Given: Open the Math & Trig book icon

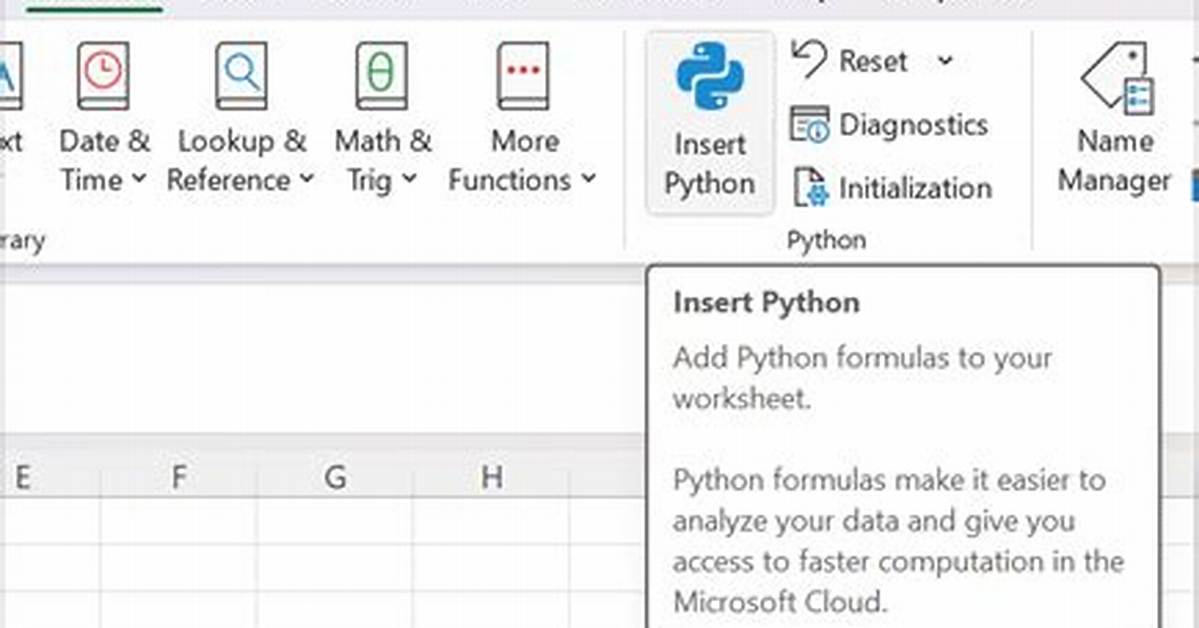Looking at the screenshot, I should [x=382, y=76].
